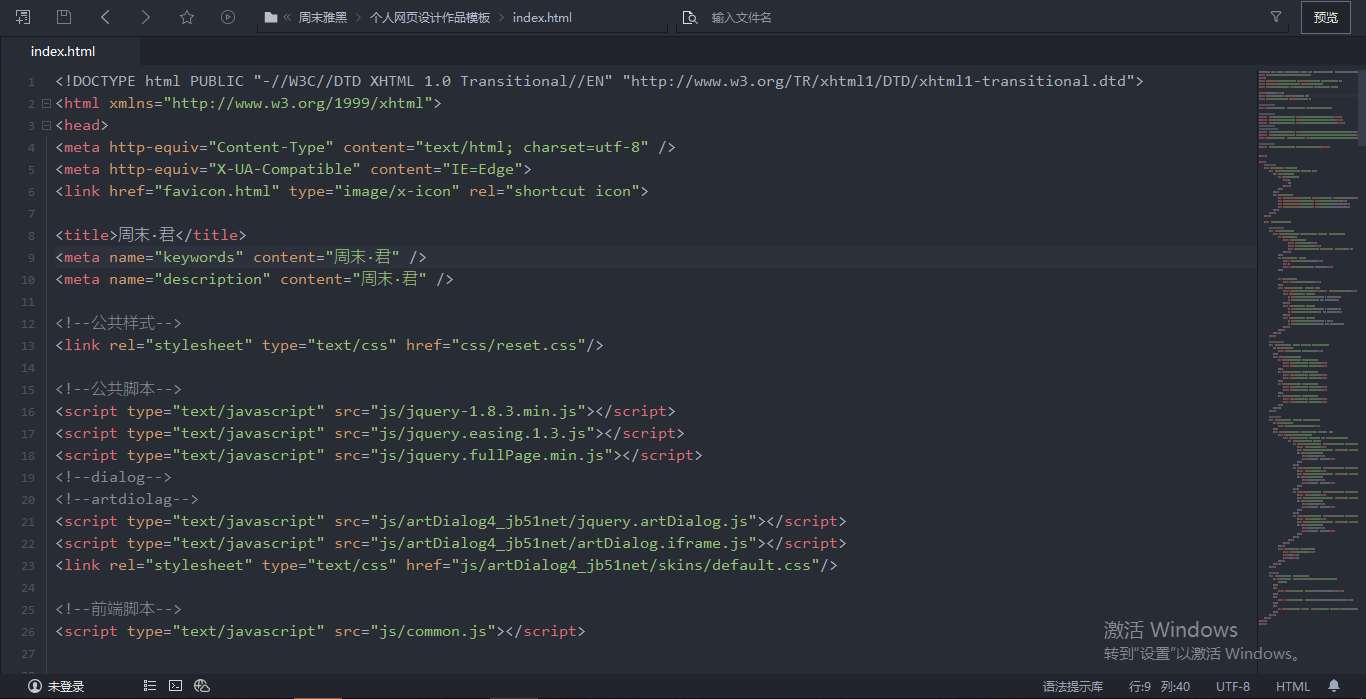Click the comment <!--前端脚本-->
This screenshot has width=1366, height=699.
pyautogui.click(x=118, y=609)
